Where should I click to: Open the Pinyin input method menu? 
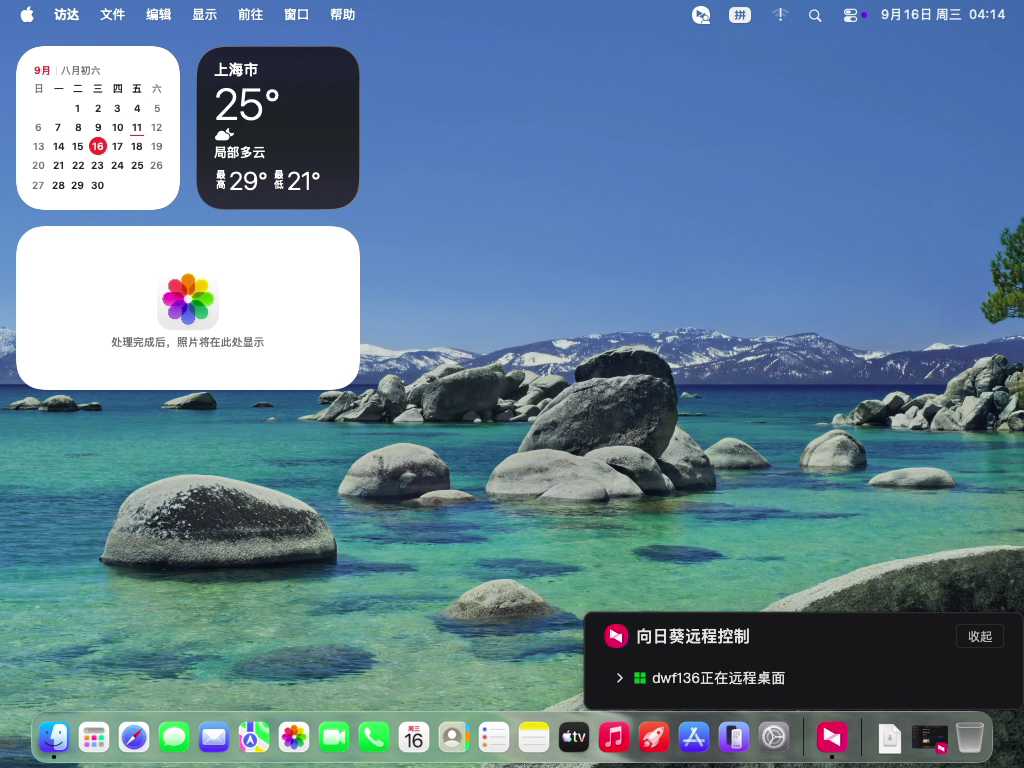[740, 15]
